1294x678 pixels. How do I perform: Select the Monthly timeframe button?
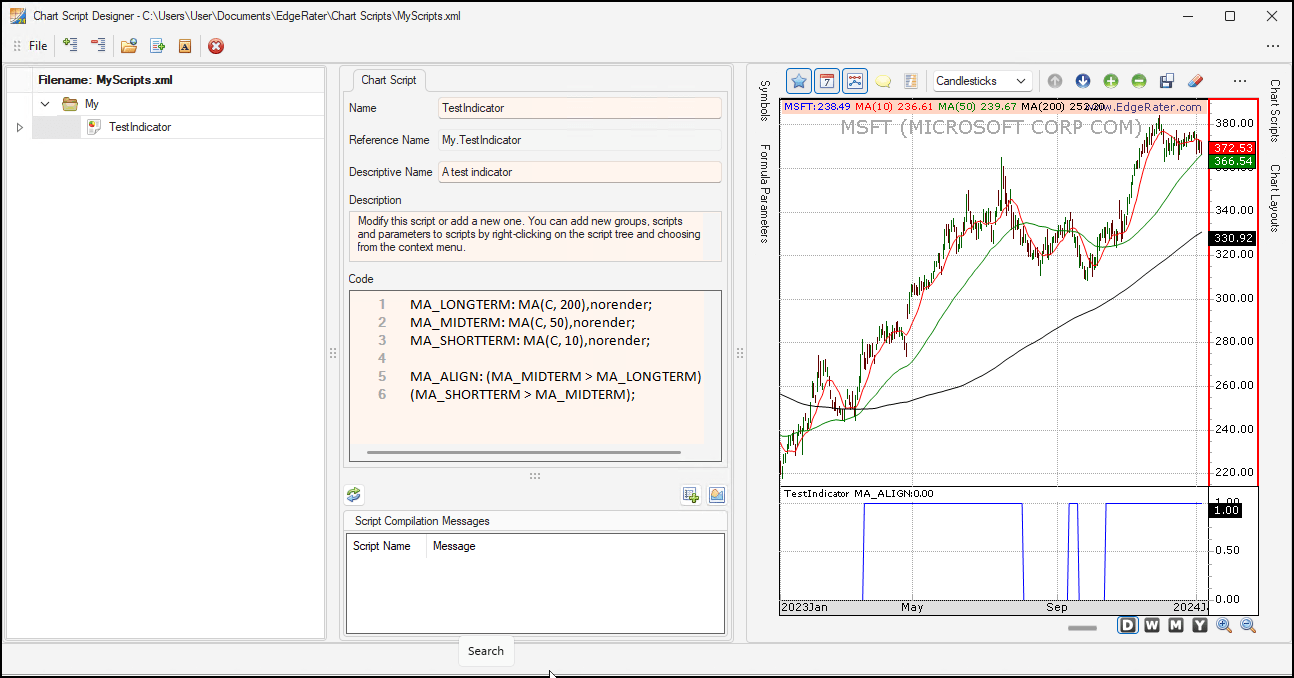pos(1175,624)
